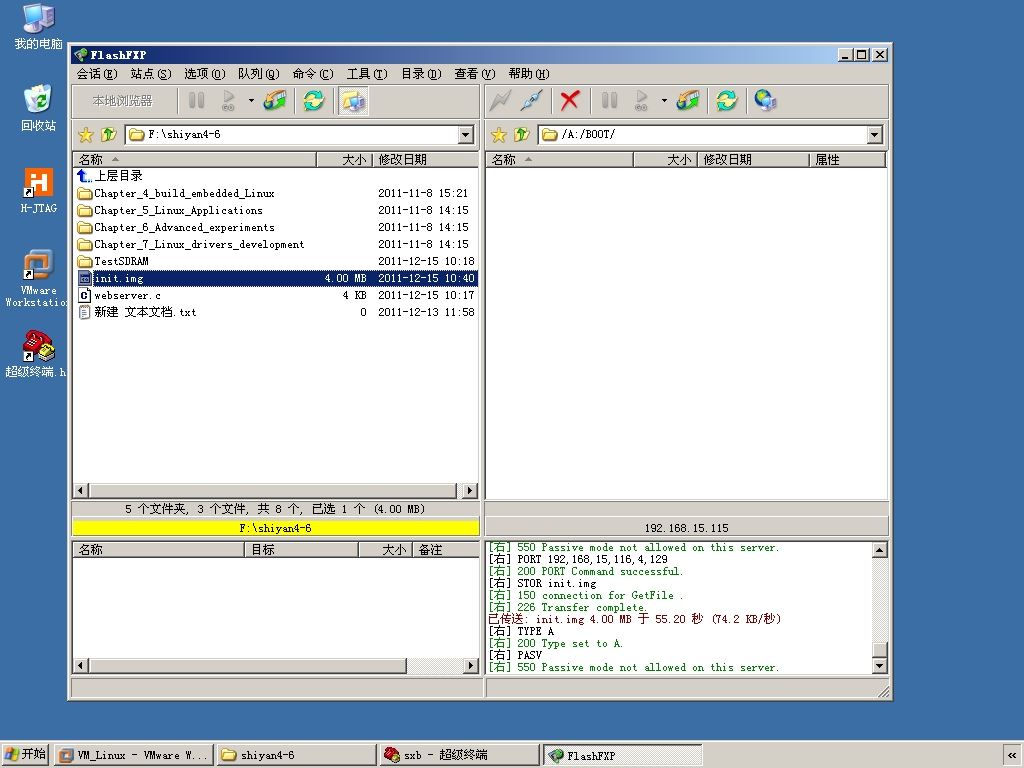Refresh the local file list
This screenshot has height=768, width=1024.
pyautogui.click(x=313, y=101)
